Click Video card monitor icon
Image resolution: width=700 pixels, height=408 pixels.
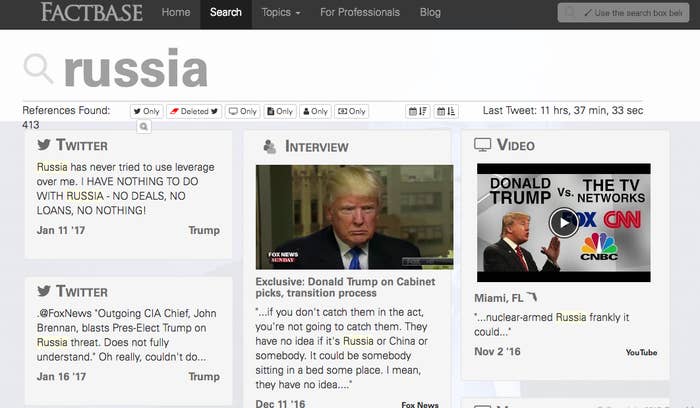[483, 145]
